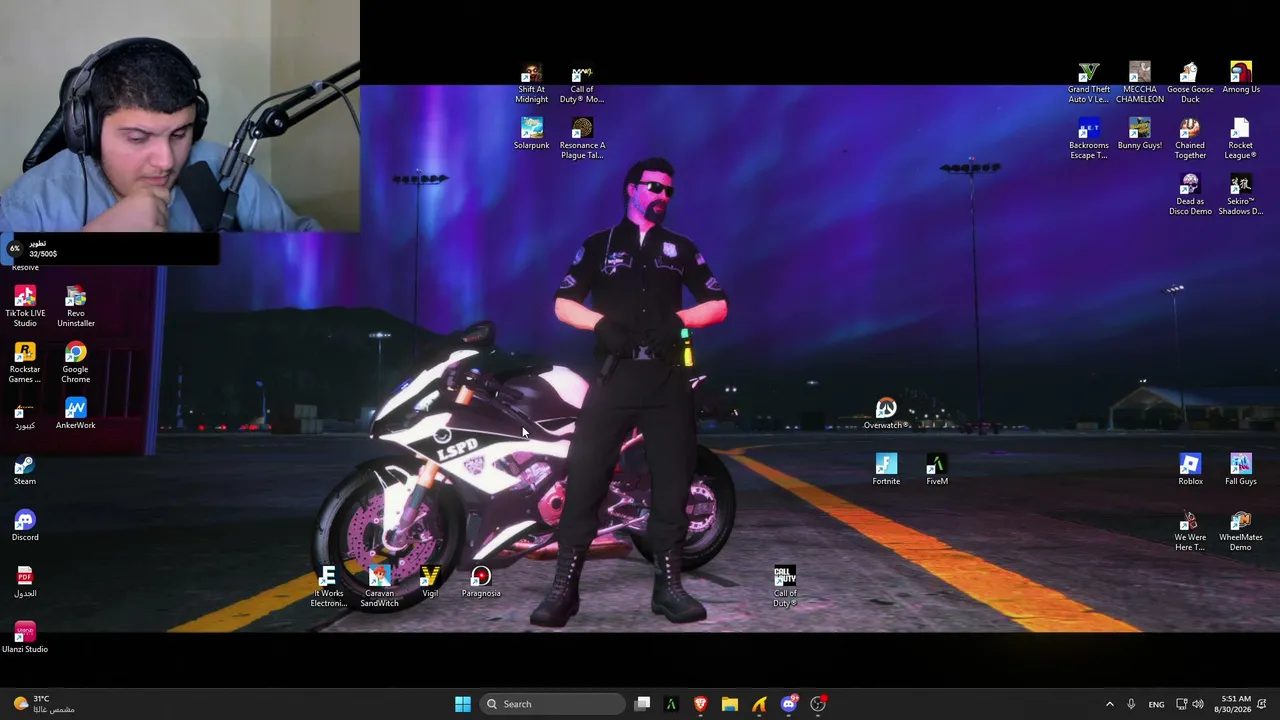
Task: Open the volume control tray icon
Action: point(1198,704)
